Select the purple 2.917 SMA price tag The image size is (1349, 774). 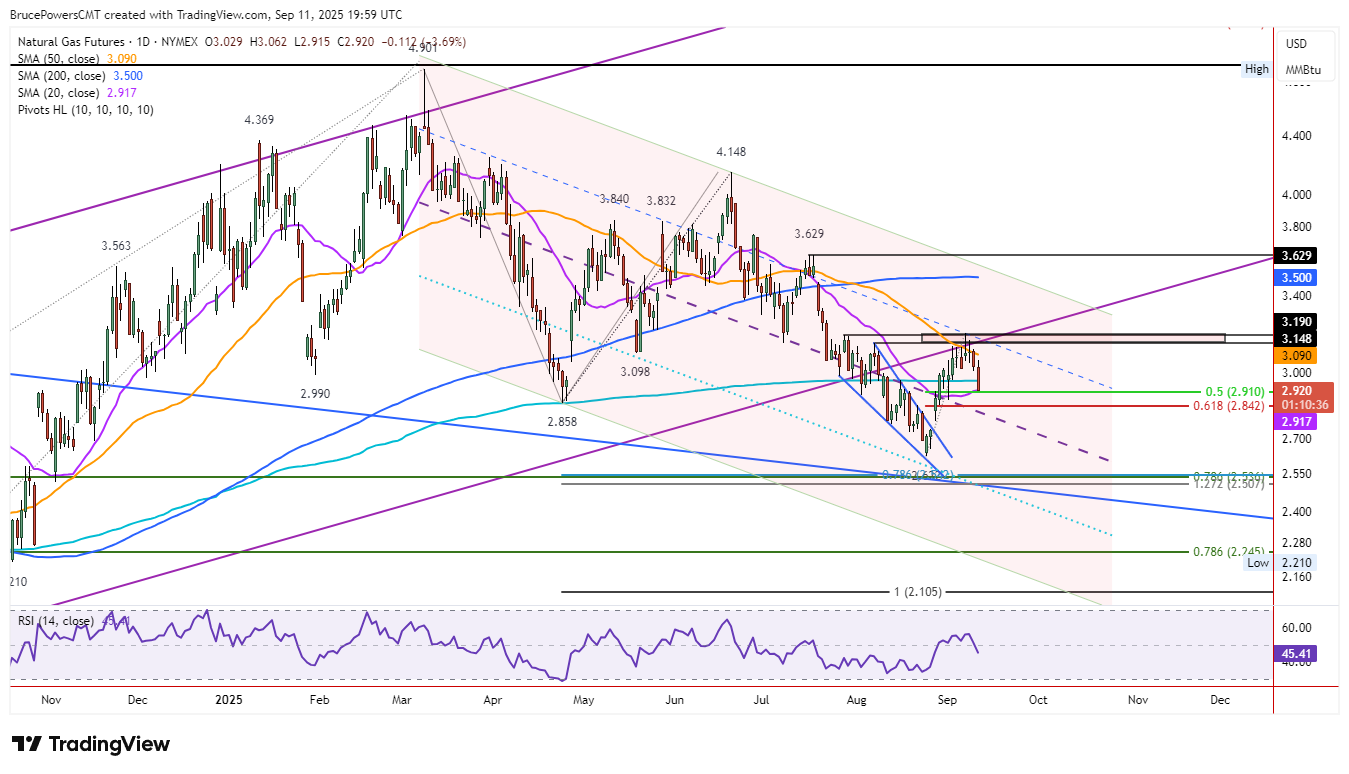[1295, 422]
